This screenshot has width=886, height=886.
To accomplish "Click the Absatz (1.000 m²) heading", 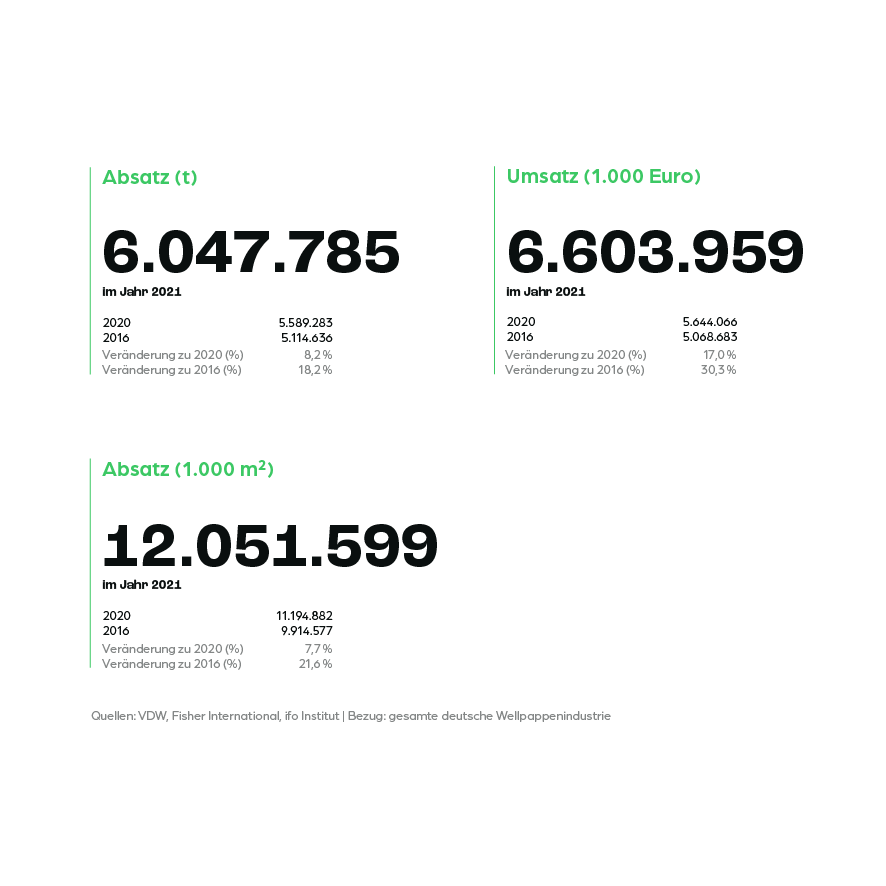I will (188, 469).
